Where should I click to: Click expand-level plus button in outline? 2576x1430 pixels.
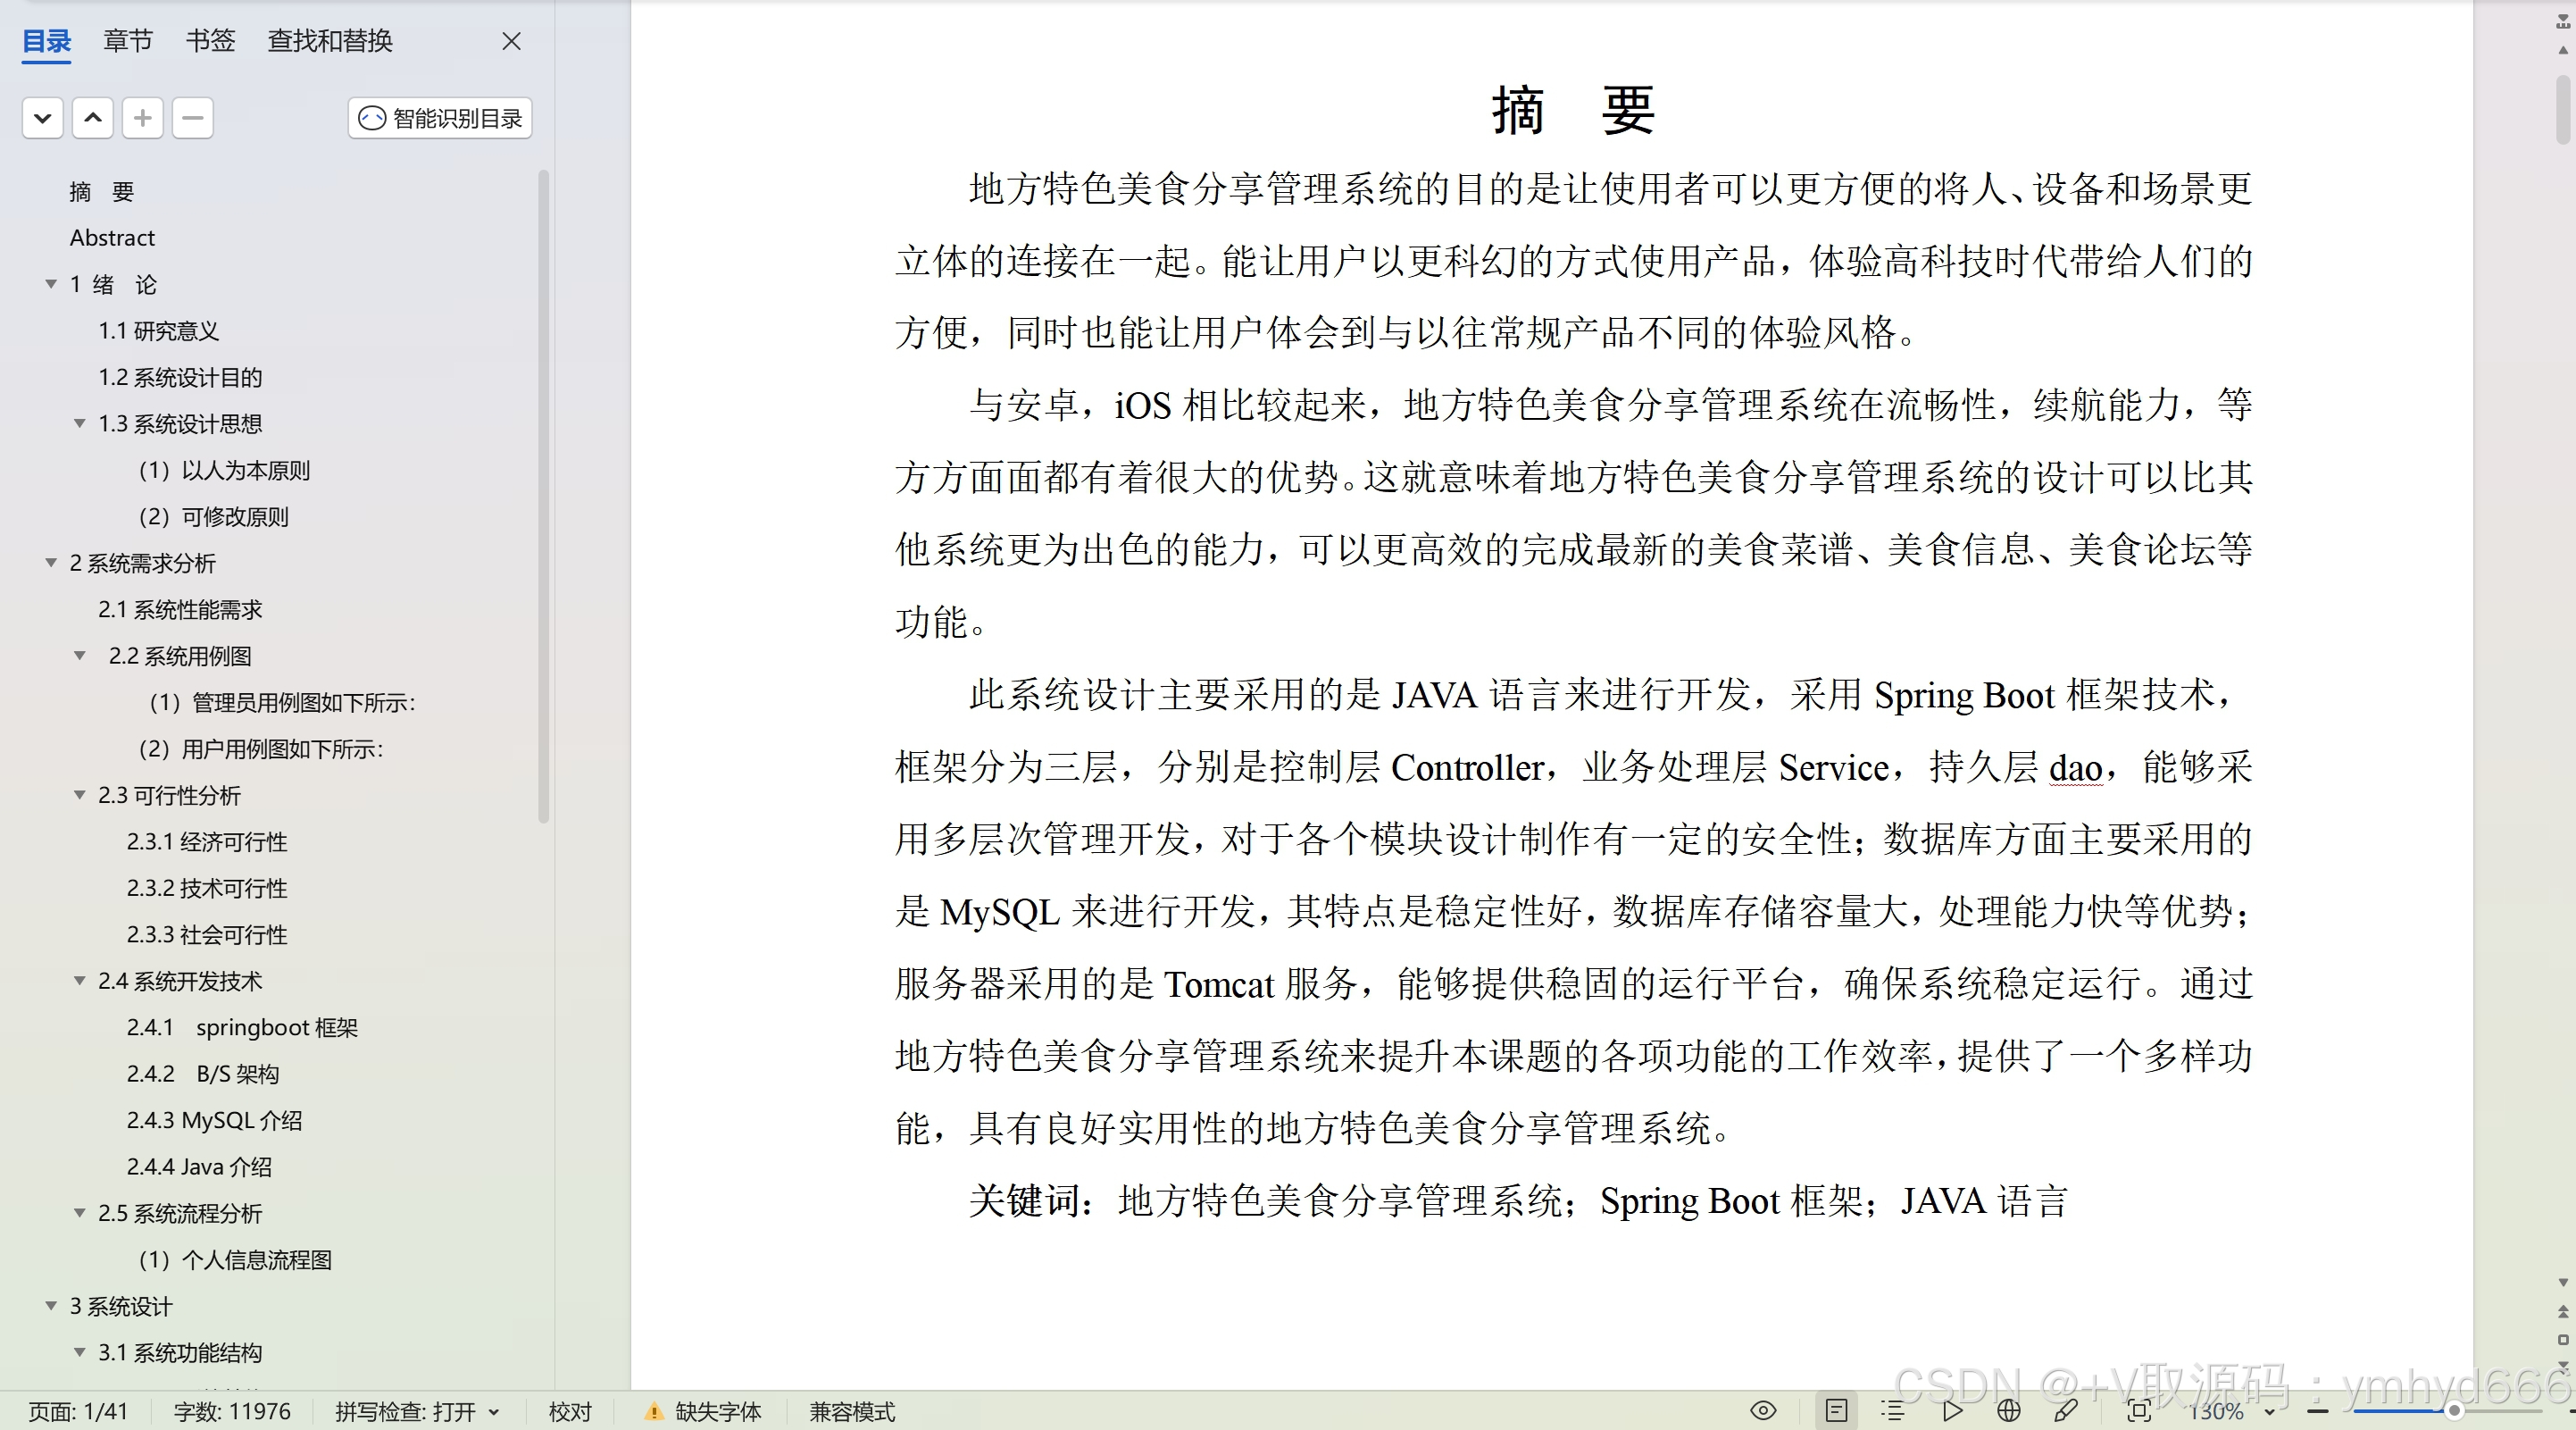click(143, 118)
